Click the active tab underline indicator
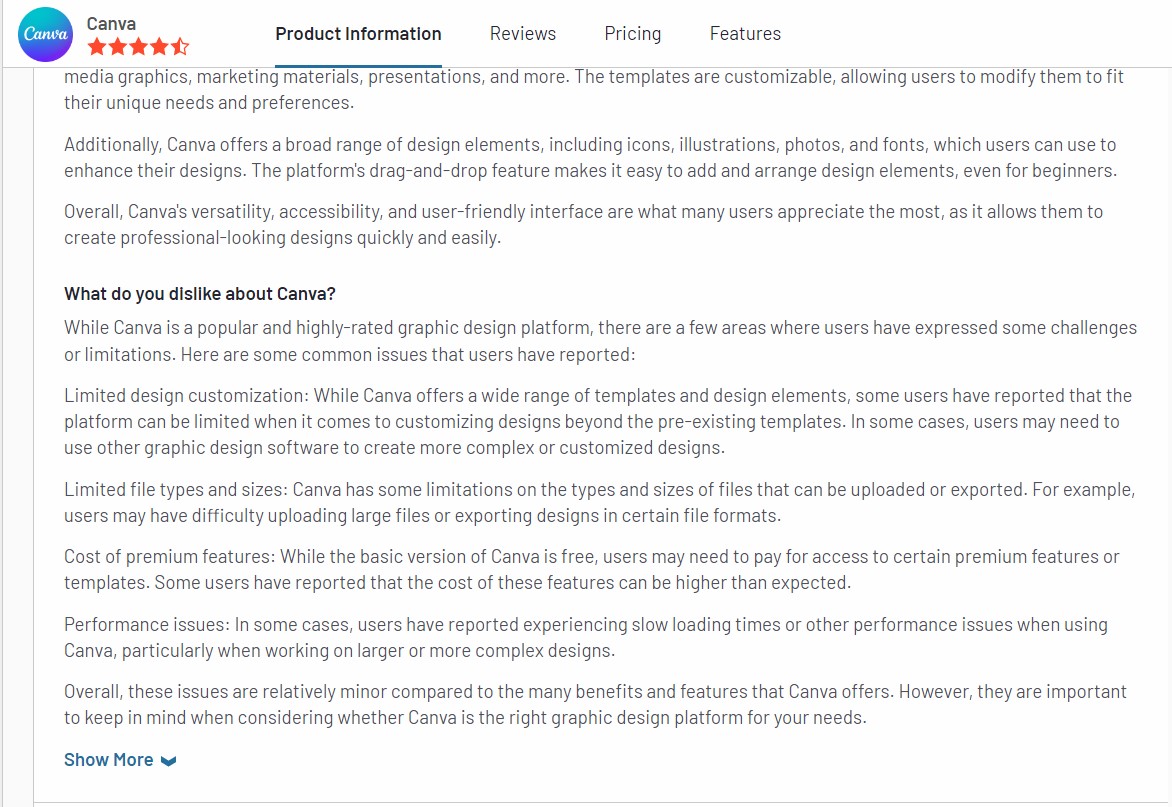Viewport: 1172px width, 807px height. tap(358, 64)
